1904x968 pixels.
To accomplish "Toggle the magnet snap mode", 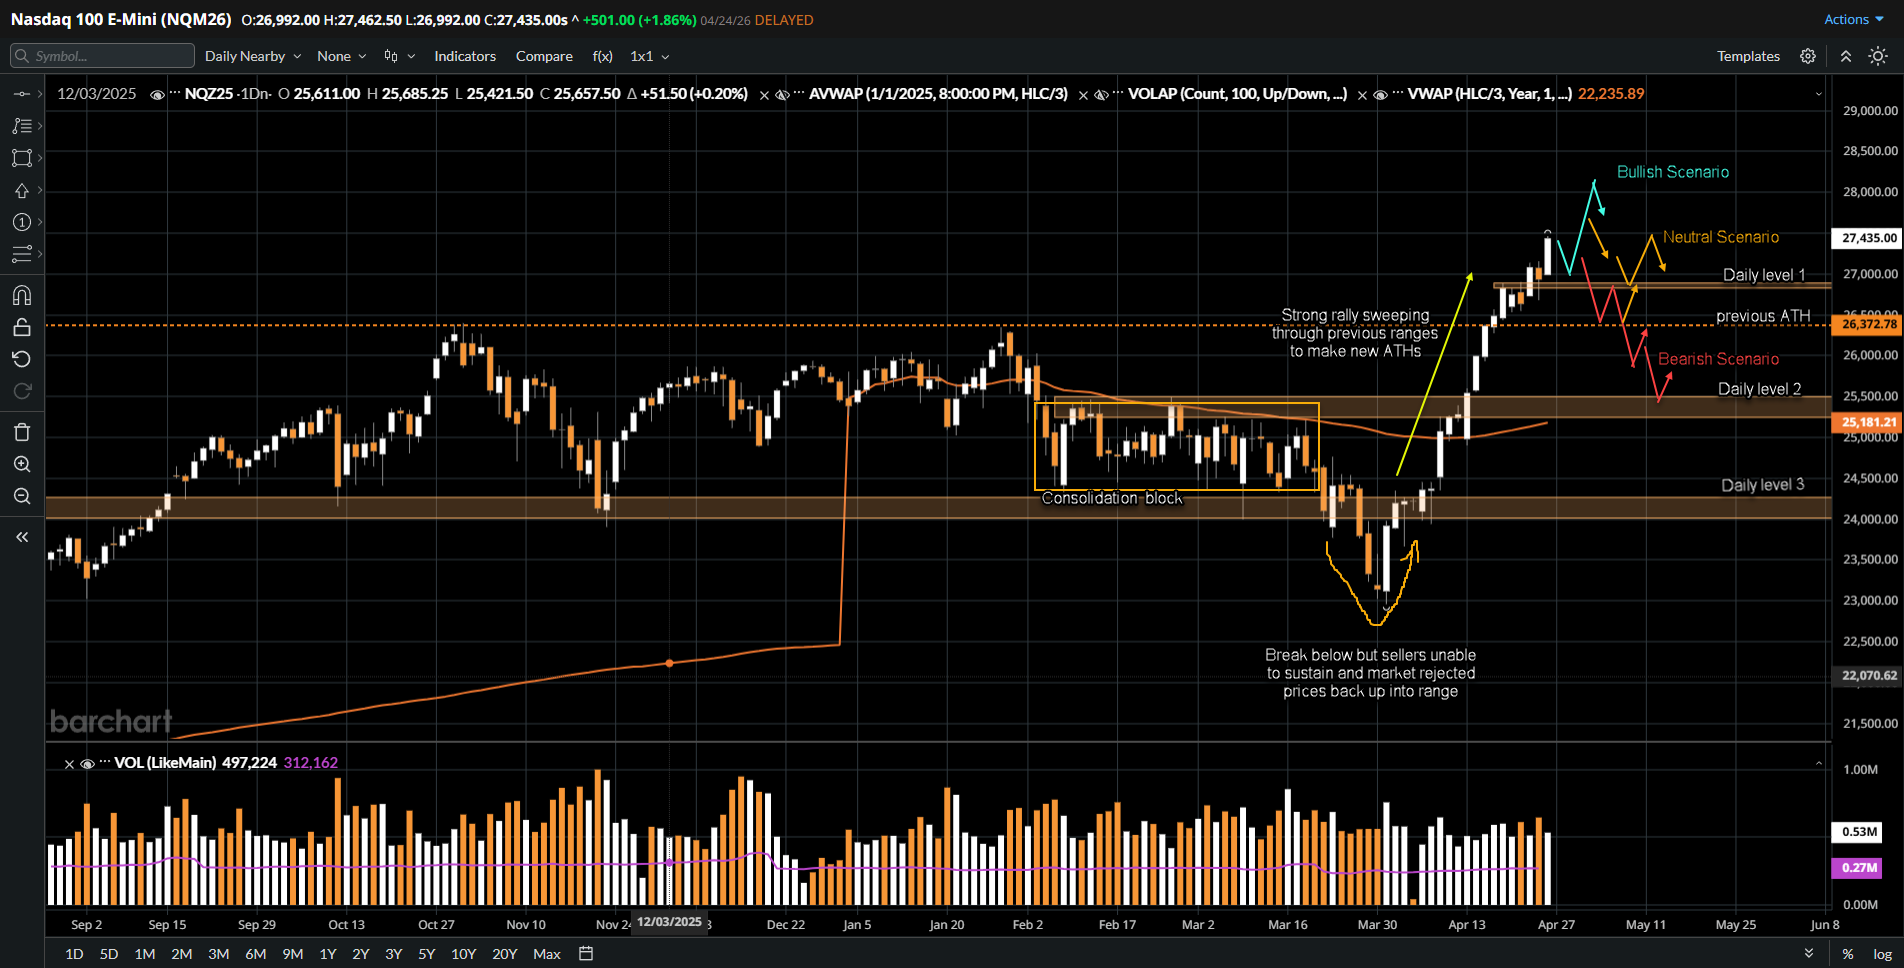I will pos(21,295).
